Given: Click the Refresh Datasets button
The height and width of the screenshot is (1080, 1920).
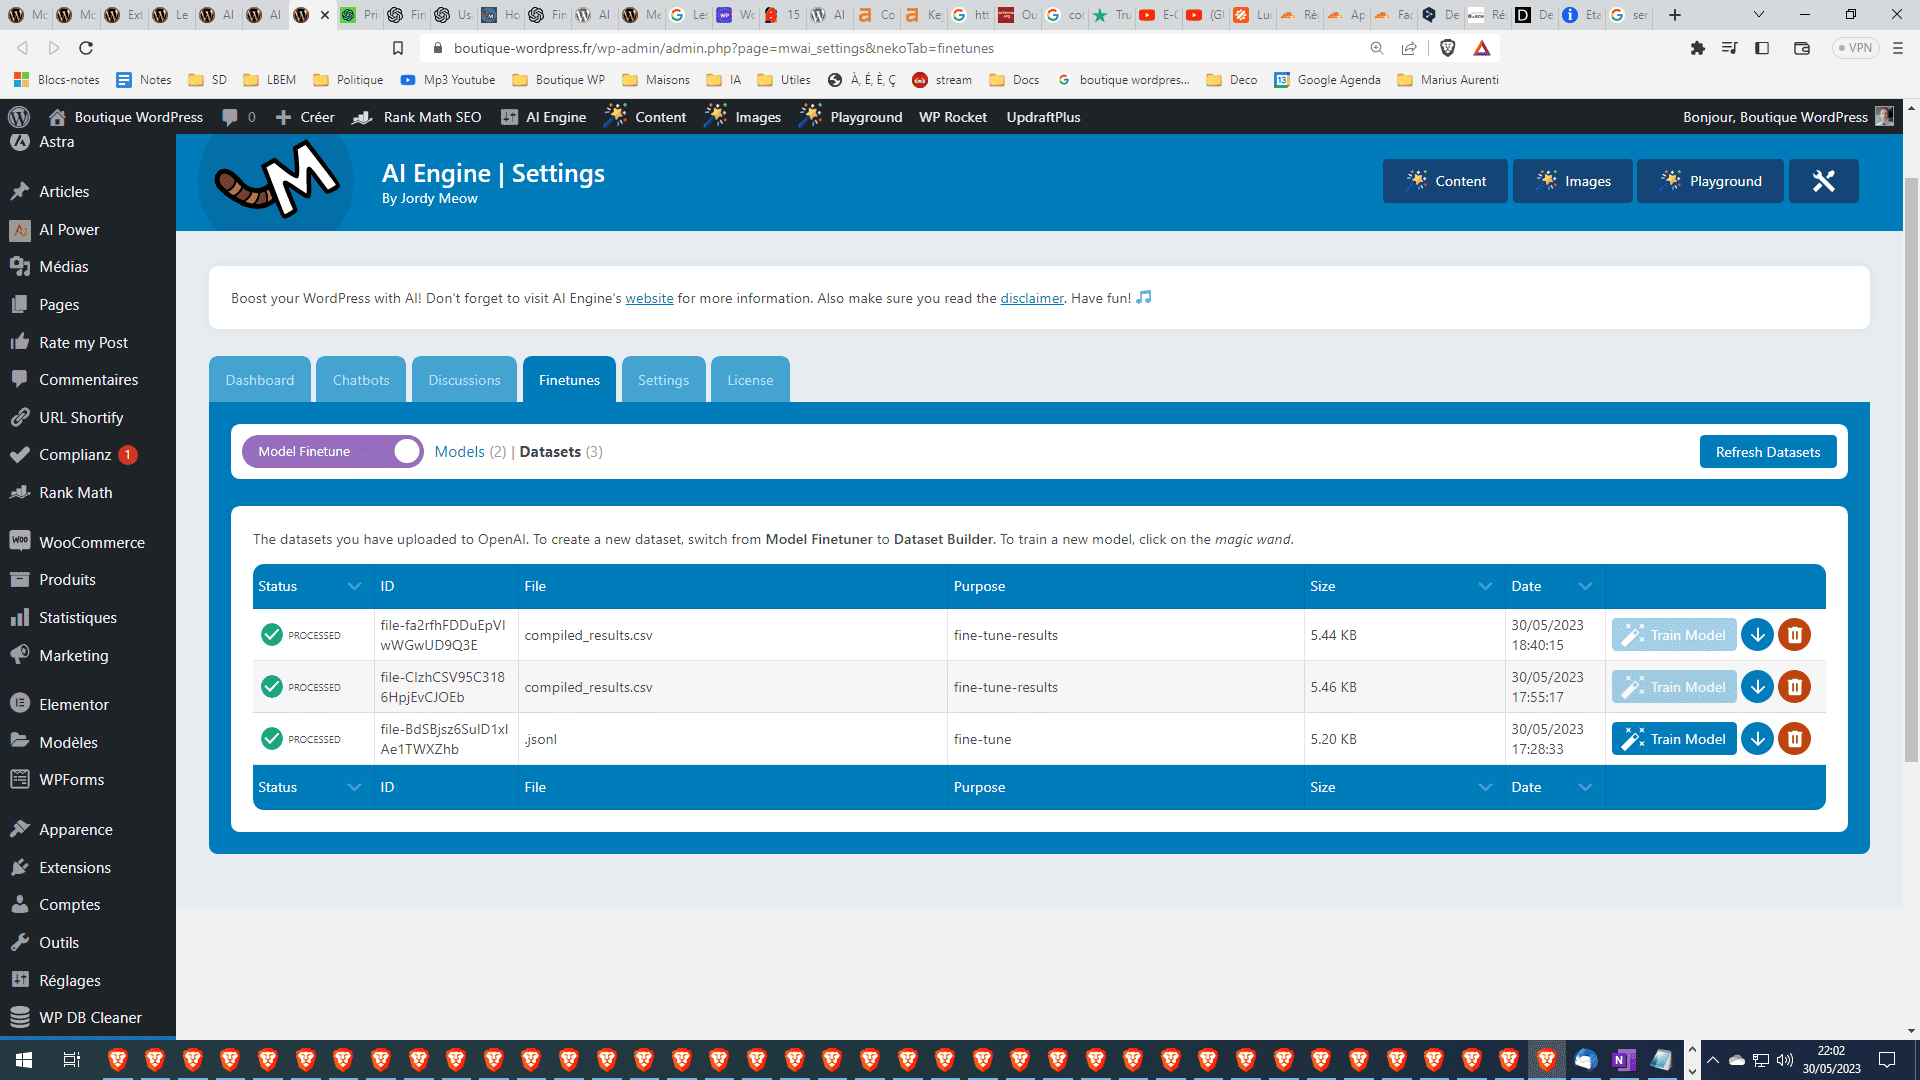Looking at the screenshot, I should (1767, 451).
